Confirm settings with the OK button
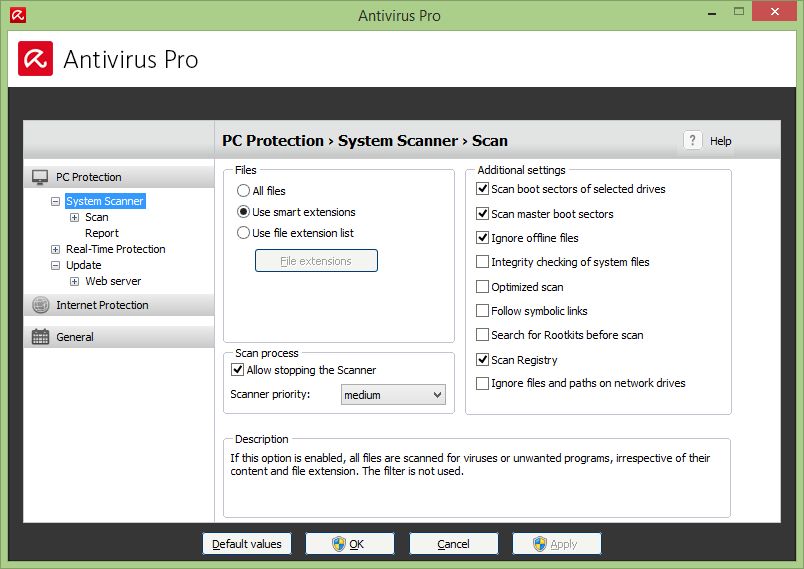 coord(350,544)
